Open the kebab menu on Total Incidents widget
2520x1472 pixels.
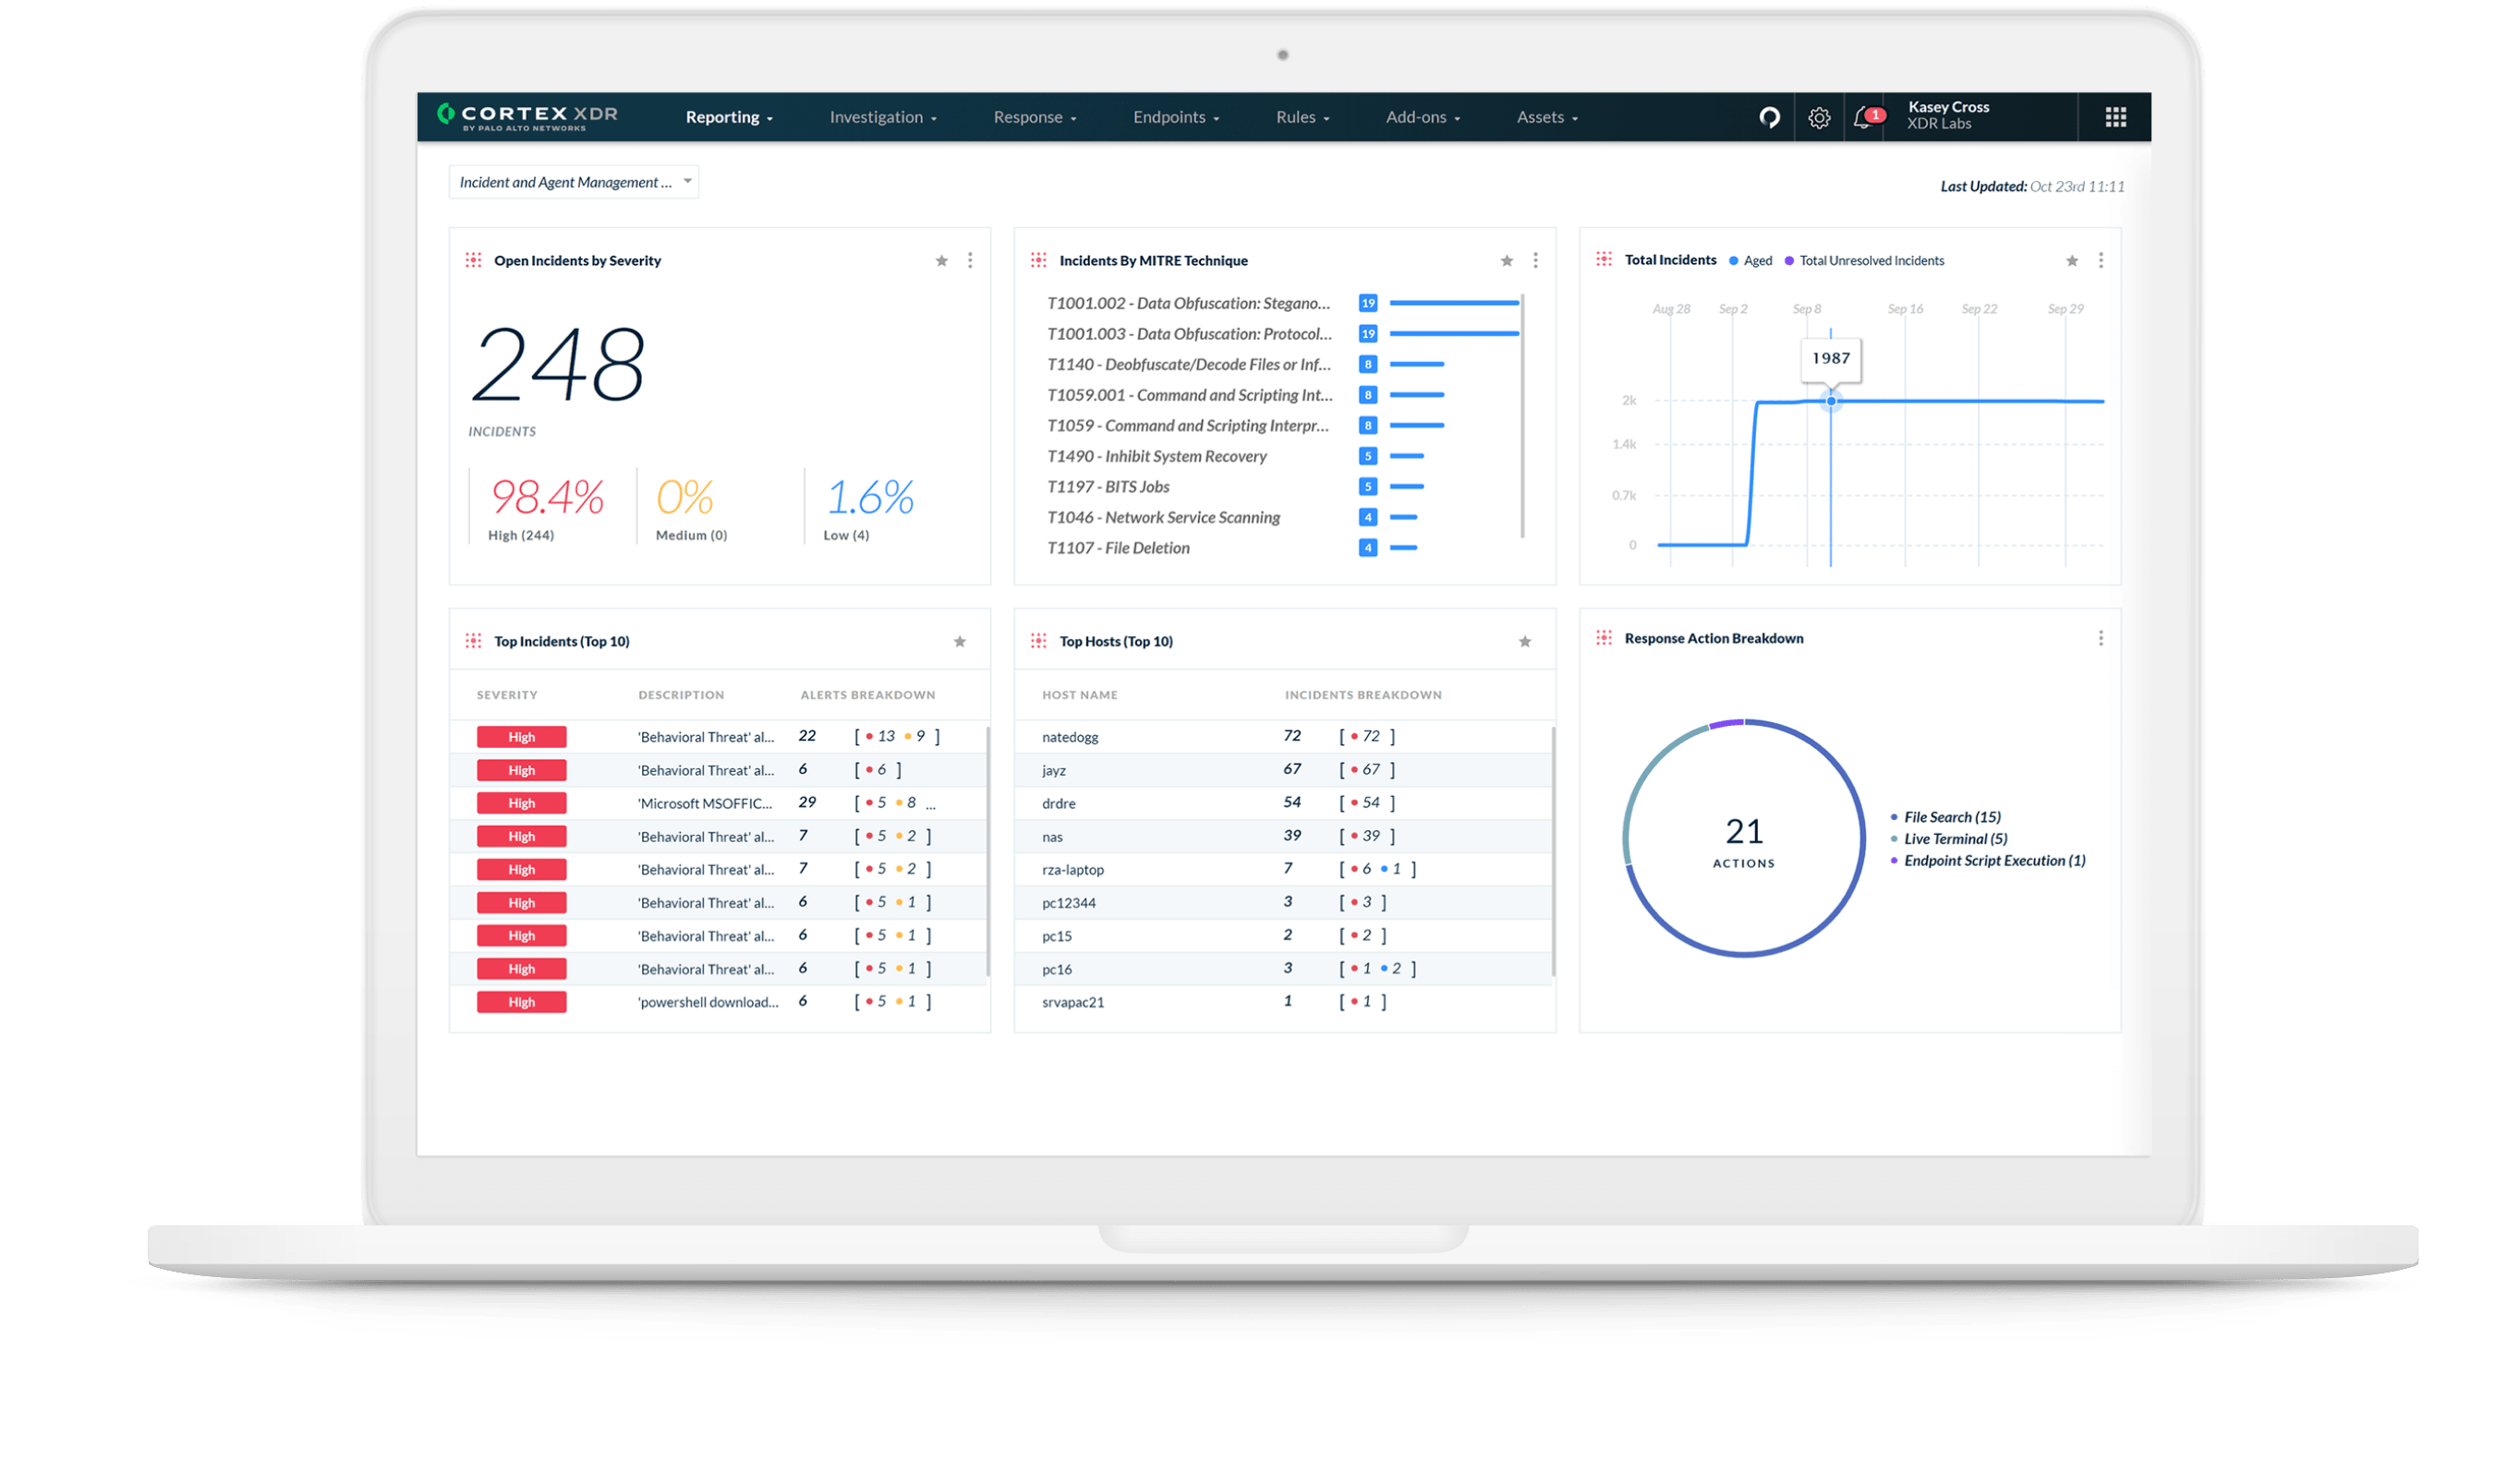pos(2101,260)
